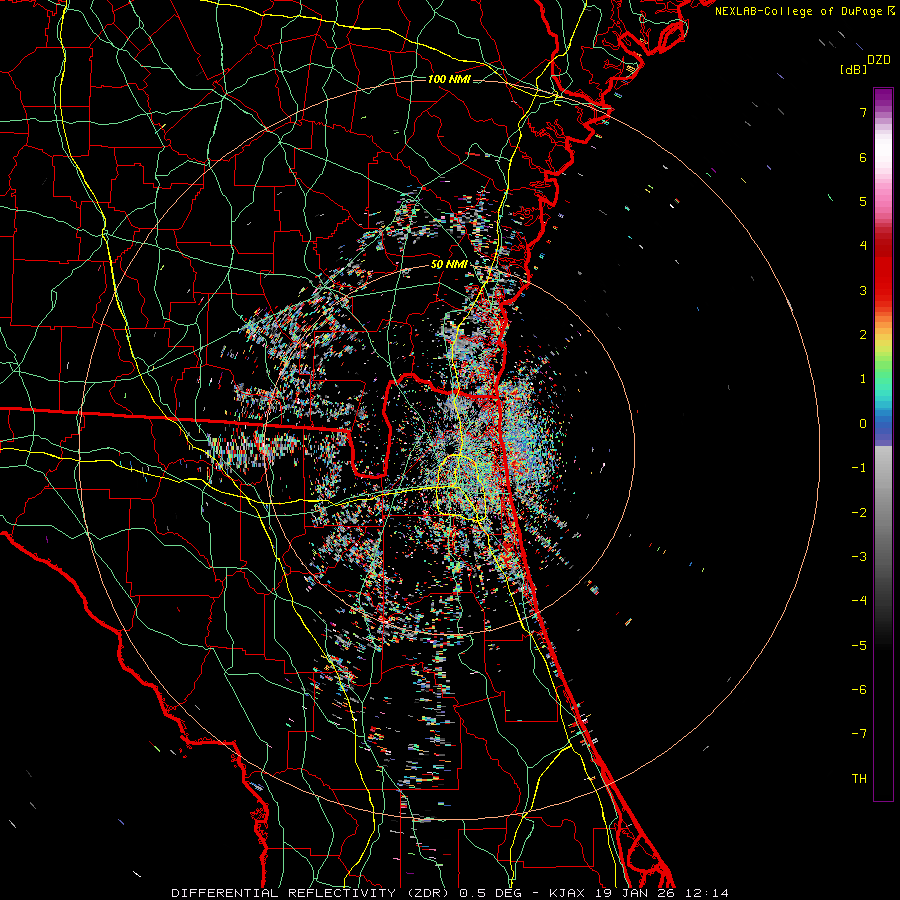Click the -3 dB label on scale
Screen dimensions: 900x900
pyautogui.click(x=859, y=557)
